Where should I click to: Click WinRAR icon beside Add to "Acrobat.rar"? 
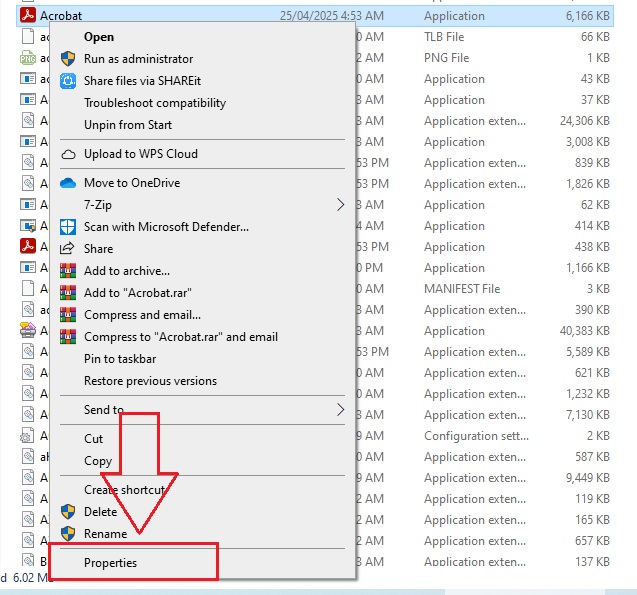click(68, 293)
